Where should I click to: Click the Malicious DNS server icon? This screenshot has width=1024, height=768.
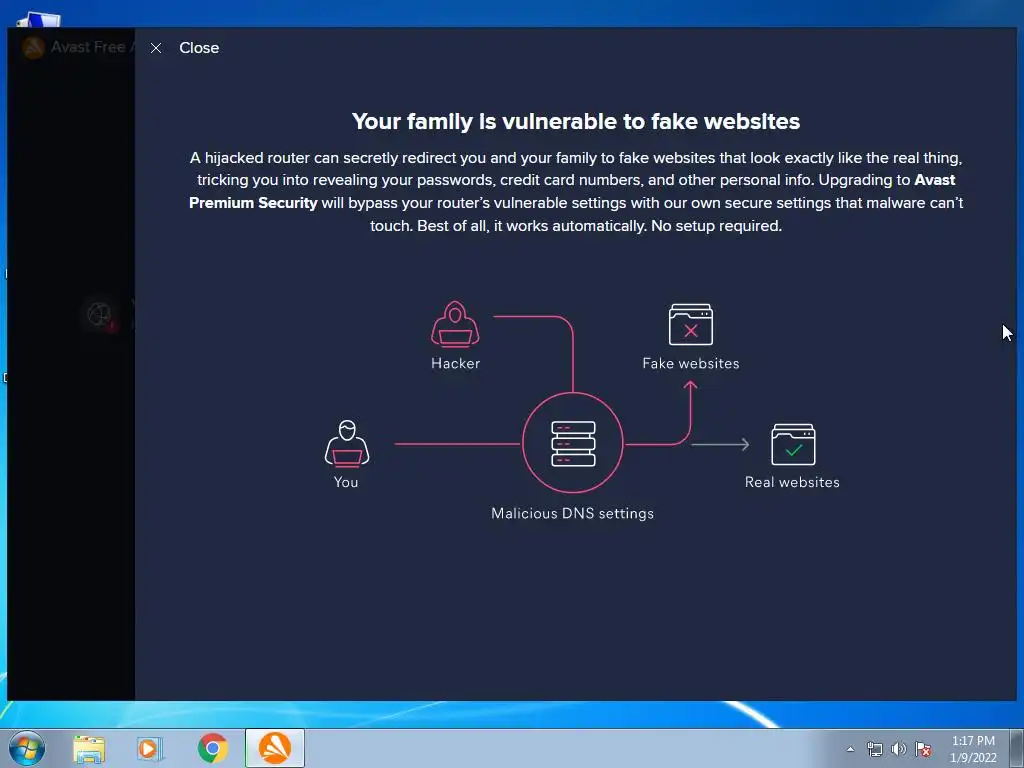(x=573, y=443)
